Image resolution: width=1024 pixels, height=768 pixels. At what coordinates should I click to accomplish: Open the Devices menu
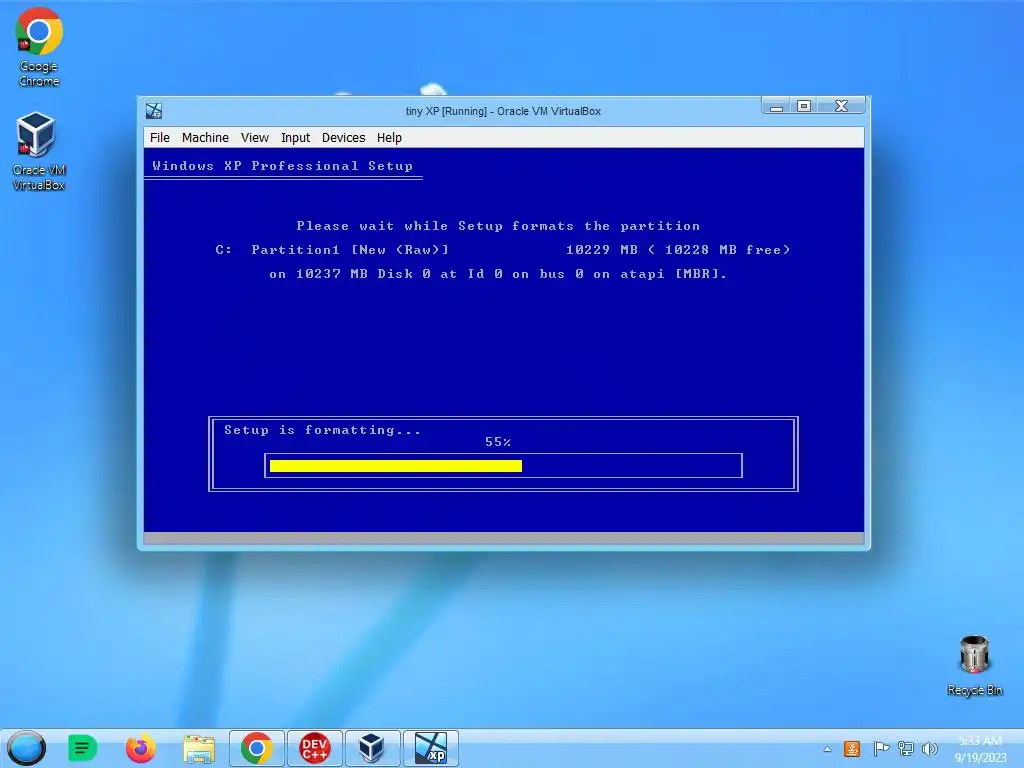tap(344, 137)
